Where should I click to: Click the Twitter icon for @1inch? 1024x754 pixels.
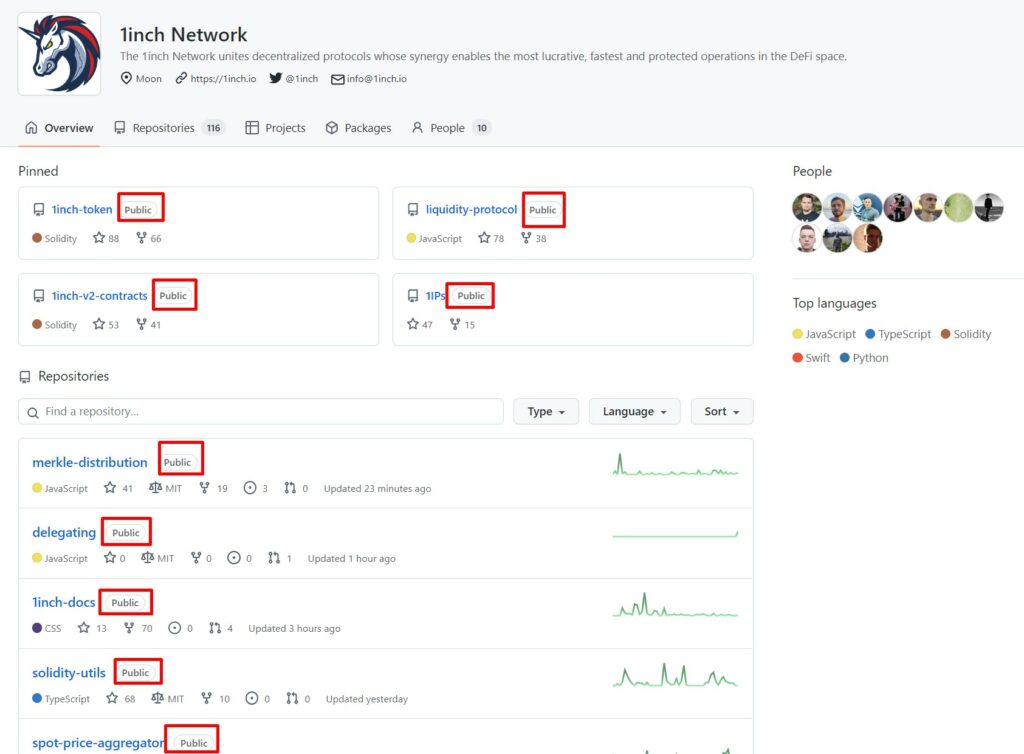pos(275,78)
